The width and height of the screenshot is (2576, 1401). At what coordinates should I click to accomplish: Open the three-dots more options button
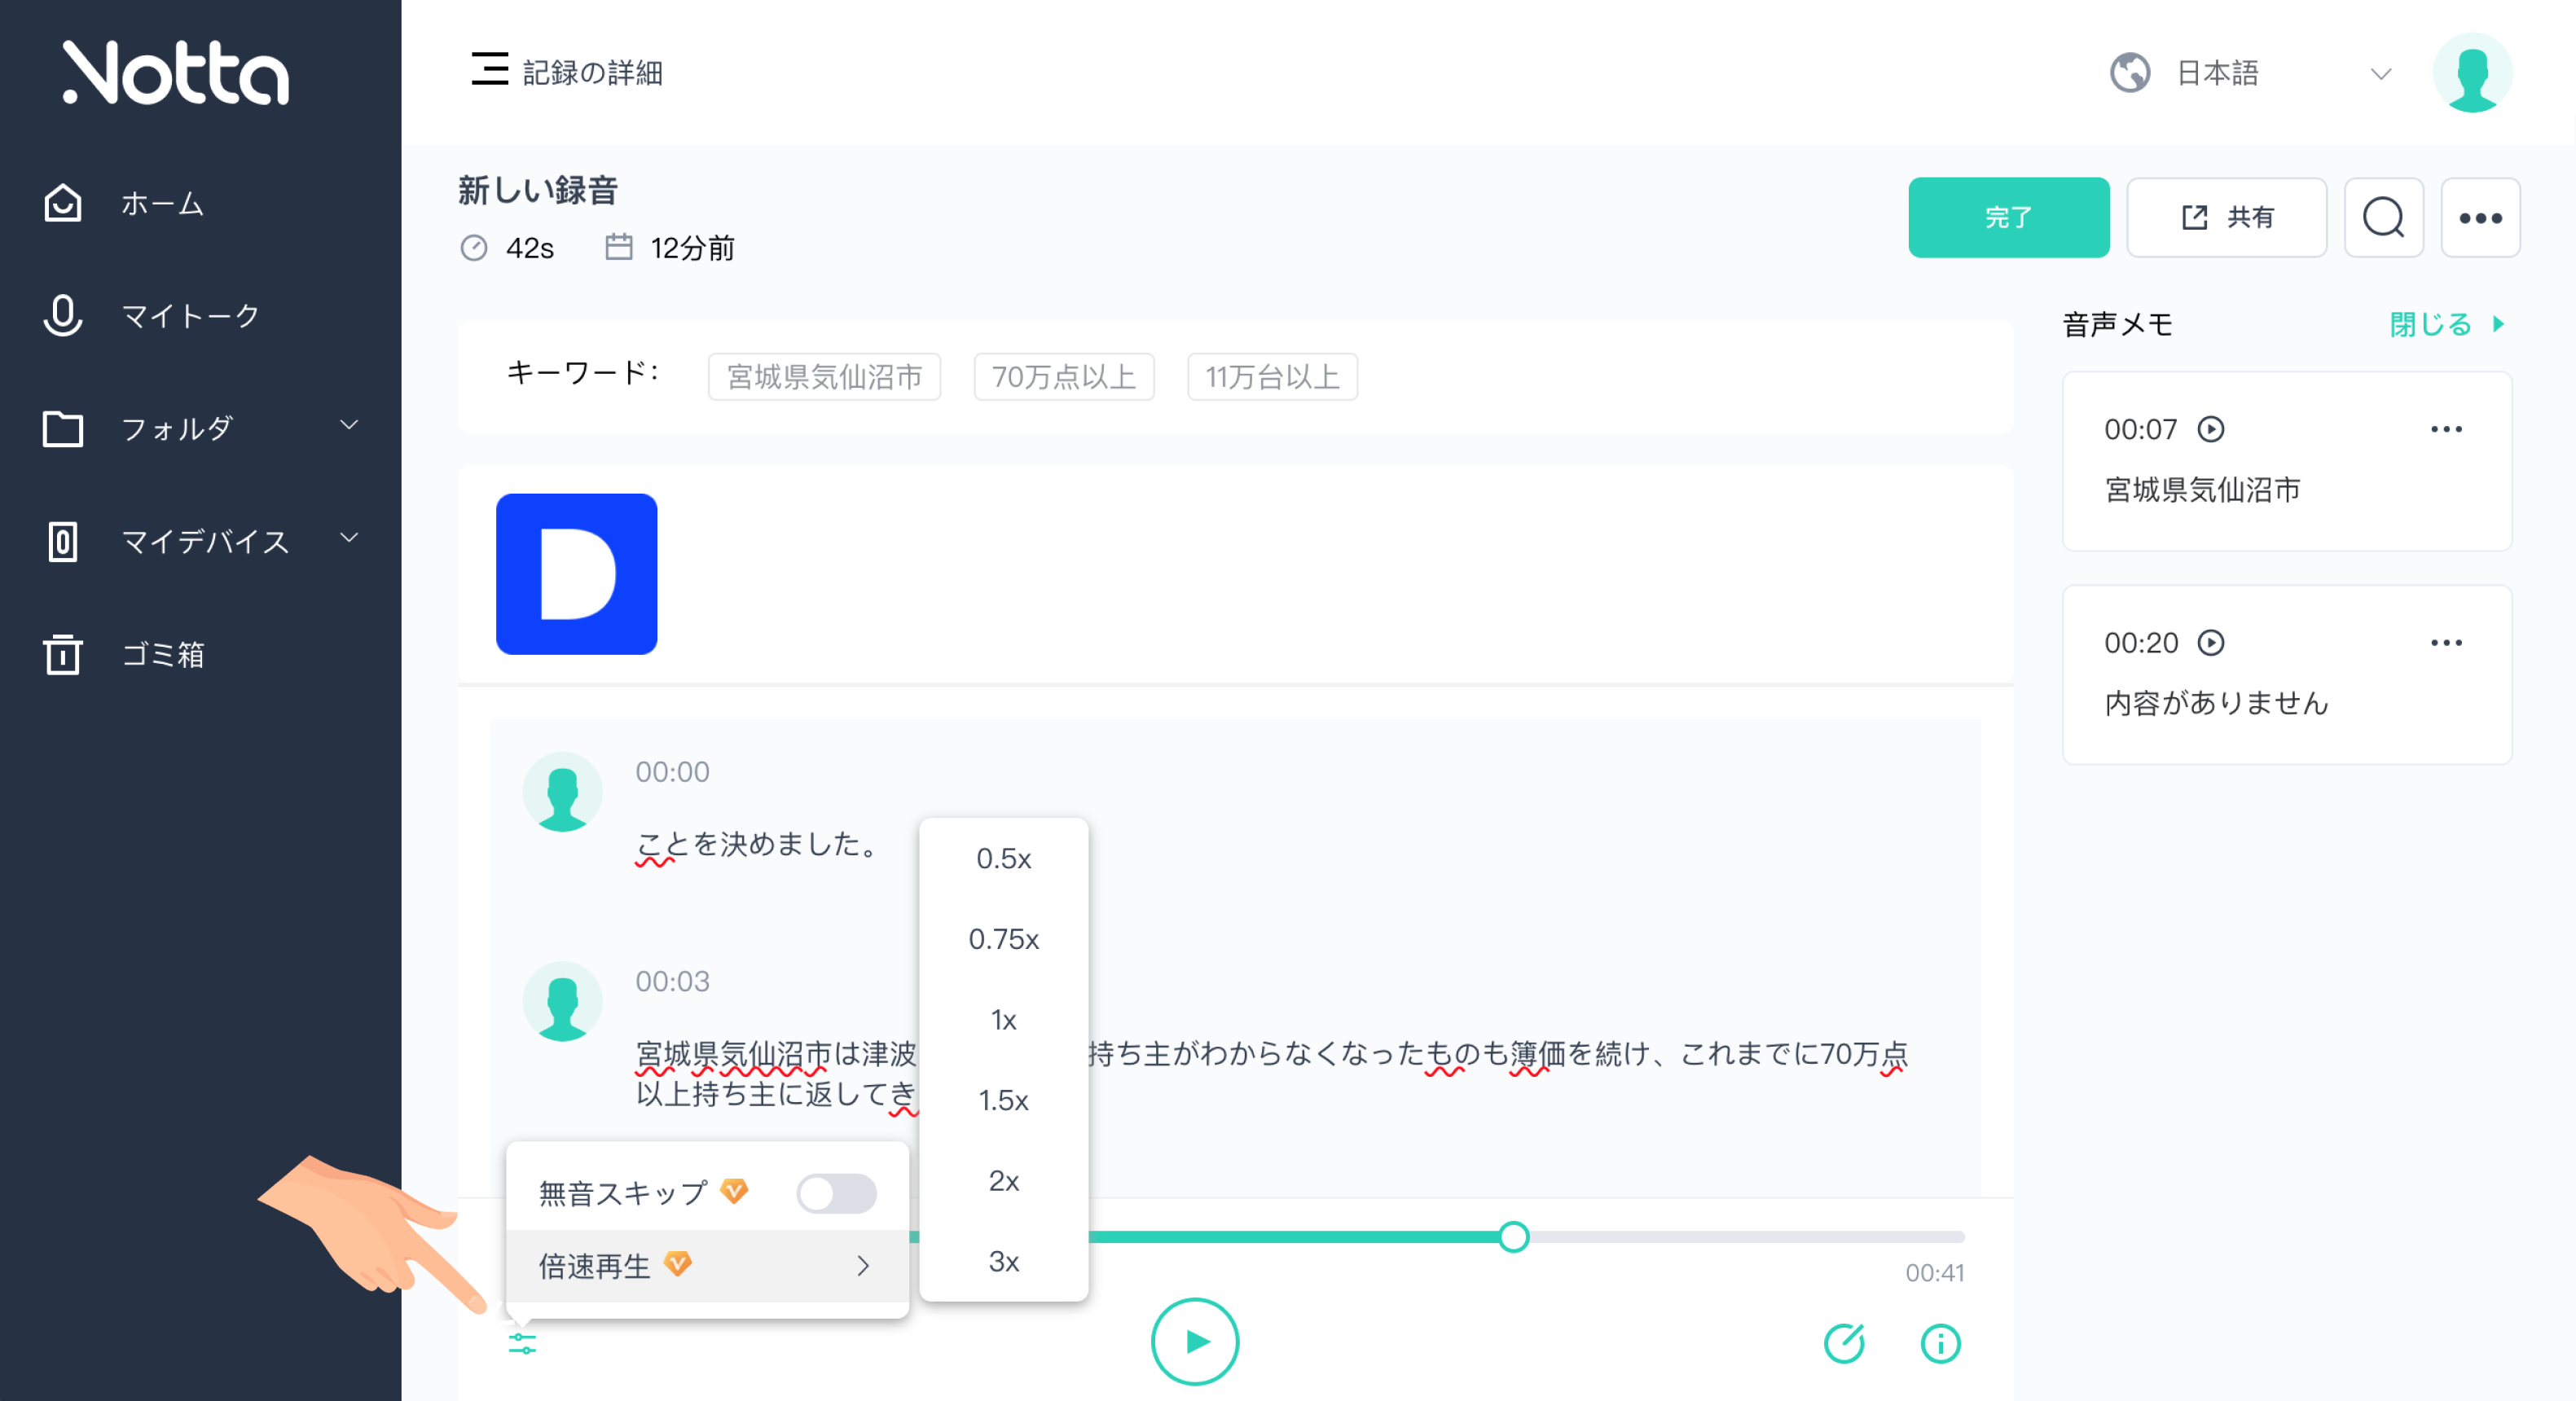tap(2479, 217)
